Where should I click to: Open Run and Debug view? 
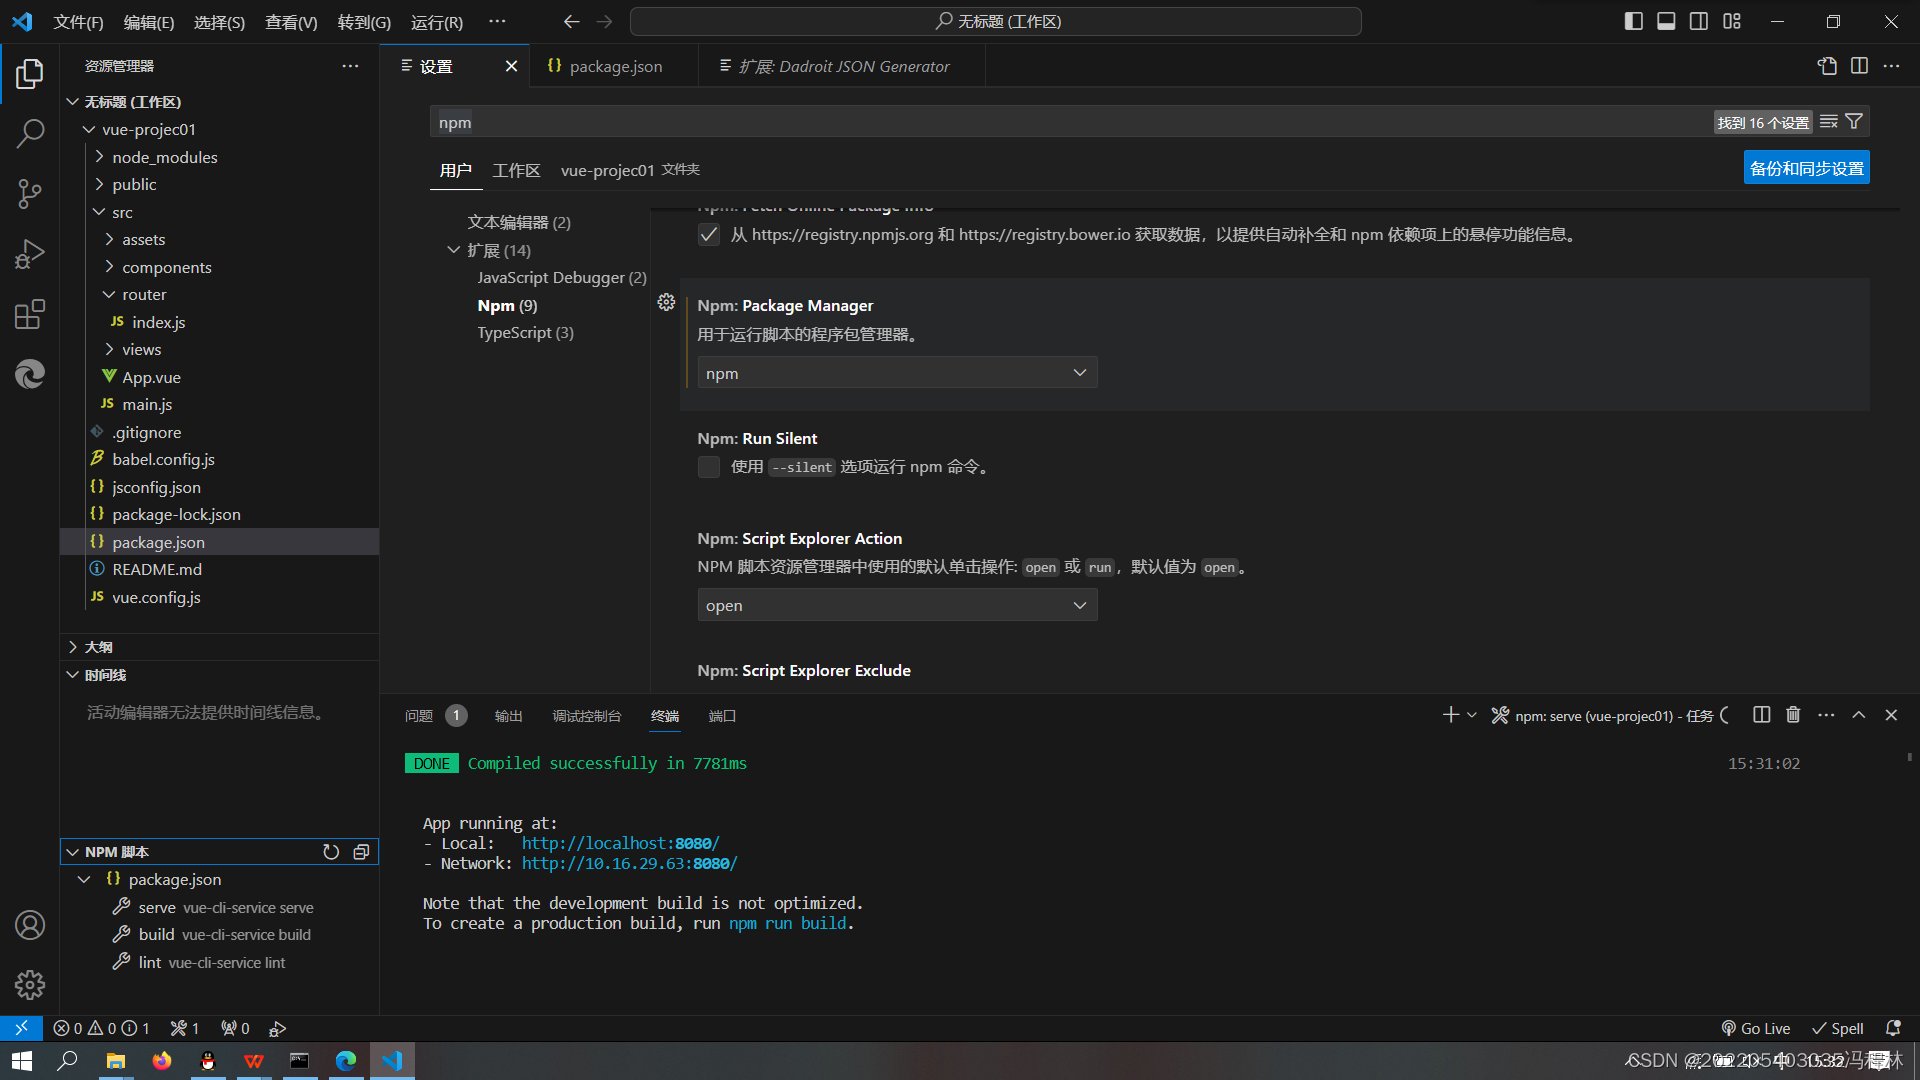(x=30, y=254)
